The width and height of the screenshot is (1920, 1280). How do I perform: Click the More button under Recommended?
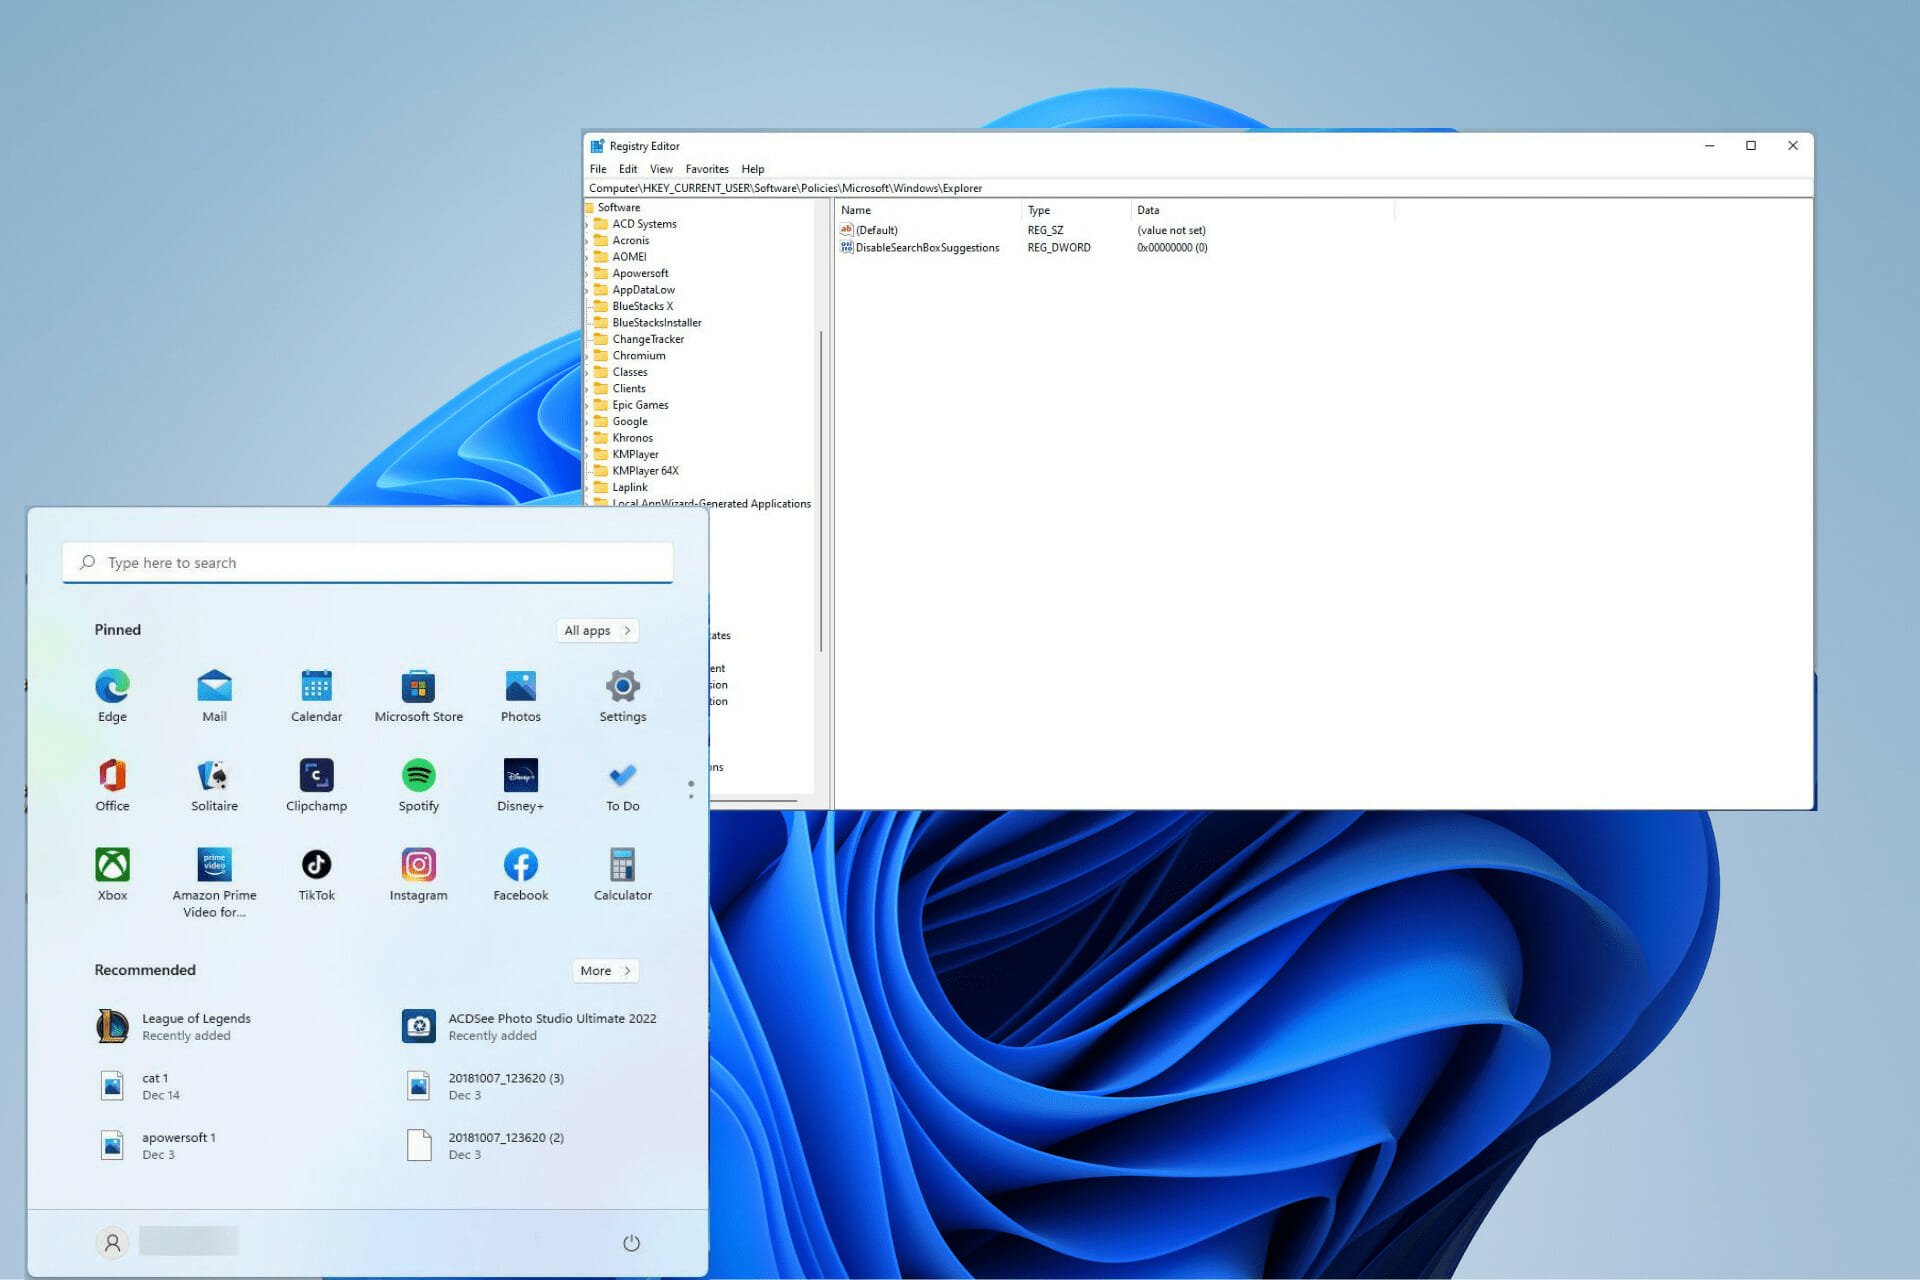pos(606,971)
